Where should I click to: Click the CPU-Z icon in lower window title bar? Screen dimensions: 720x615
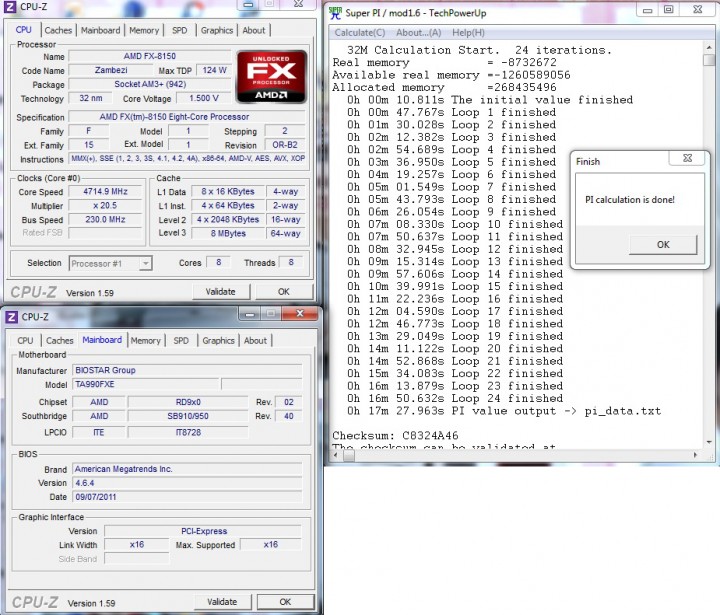click(x=11, y=317)
